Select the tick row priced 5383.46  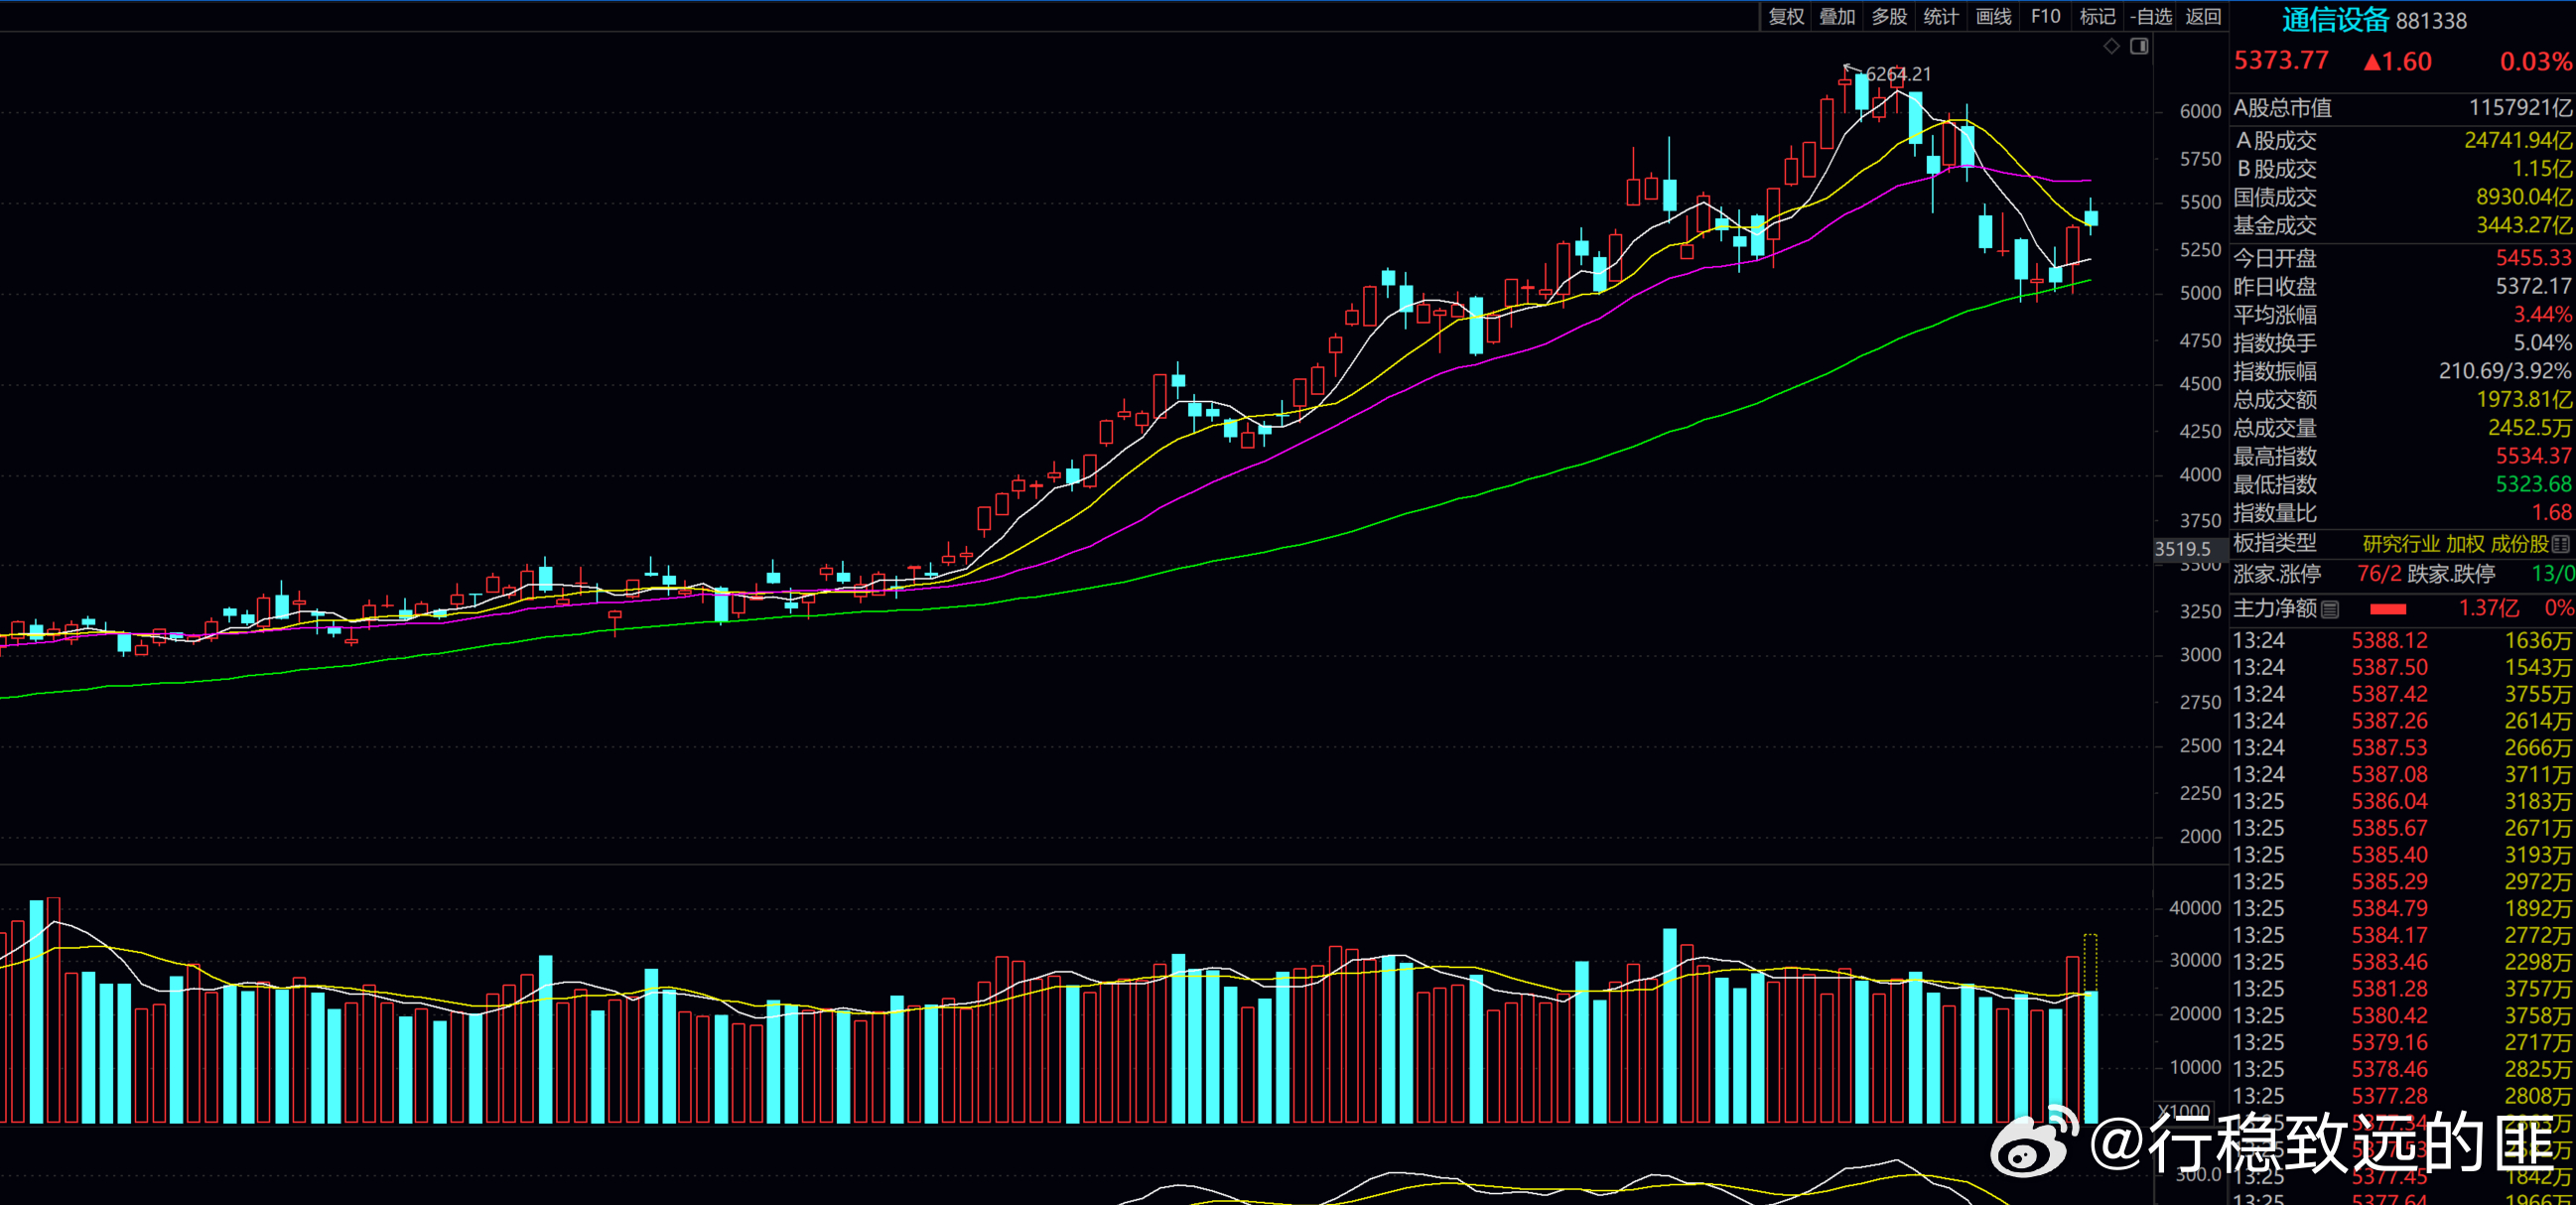click(2402, 962)
